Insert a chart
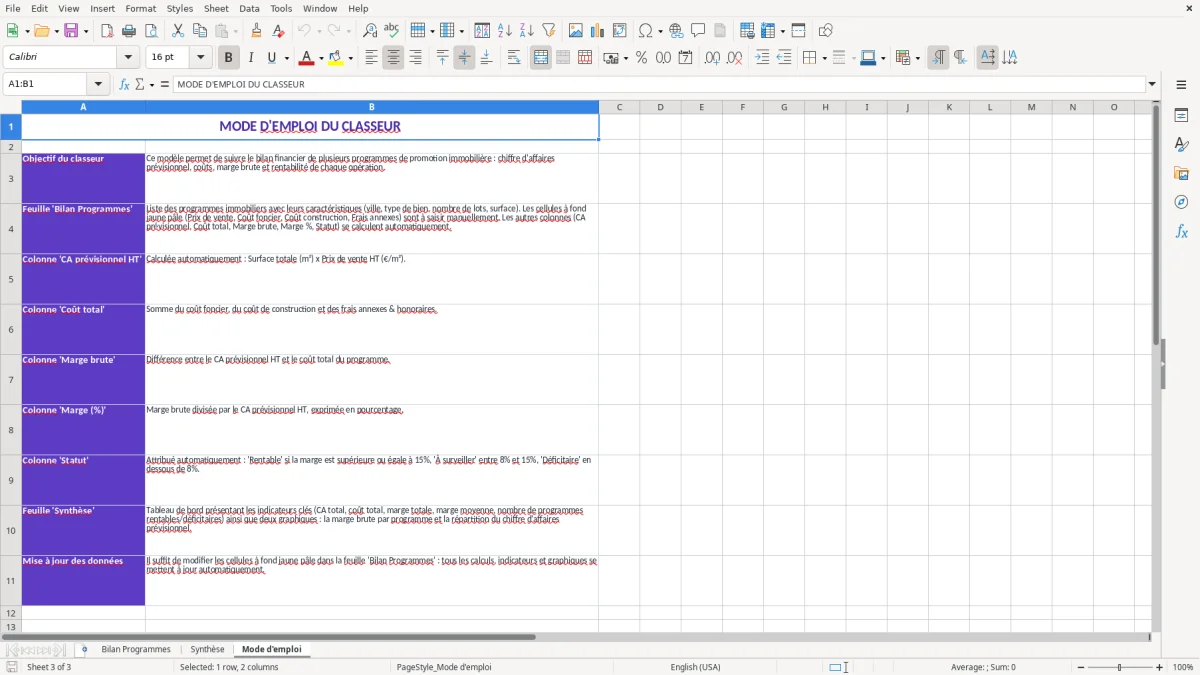This screenshot has height=675, width=1200. click(598, 31)
